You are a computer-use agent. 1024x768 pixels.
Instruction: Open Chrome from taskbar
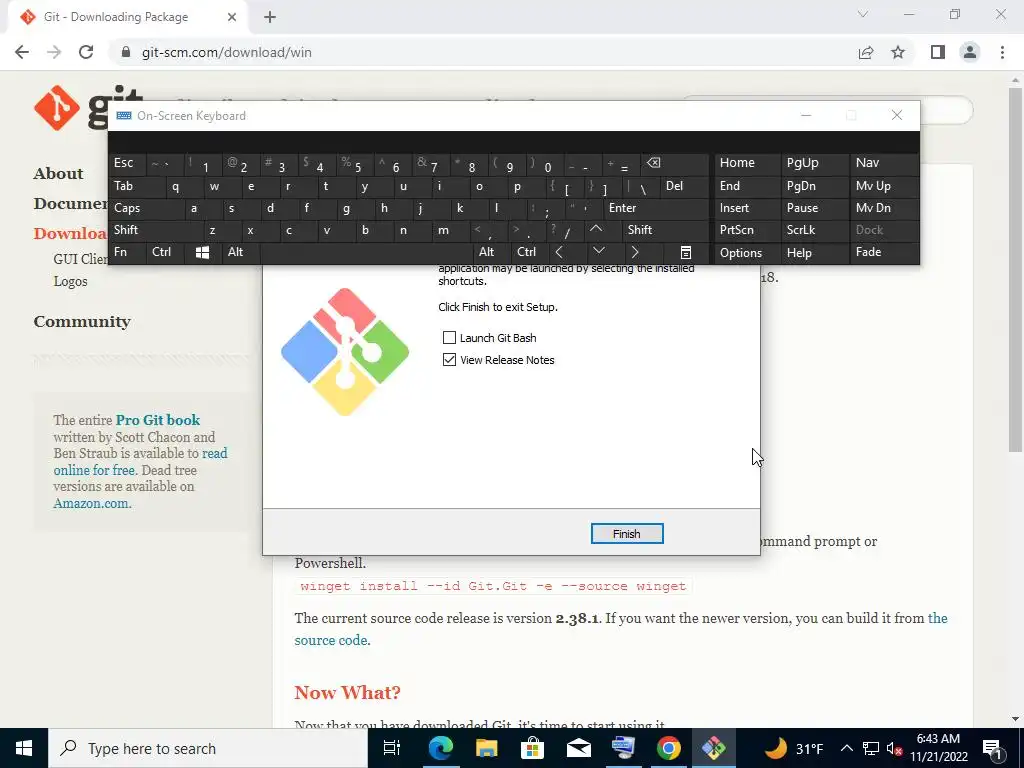coord(669,748)
